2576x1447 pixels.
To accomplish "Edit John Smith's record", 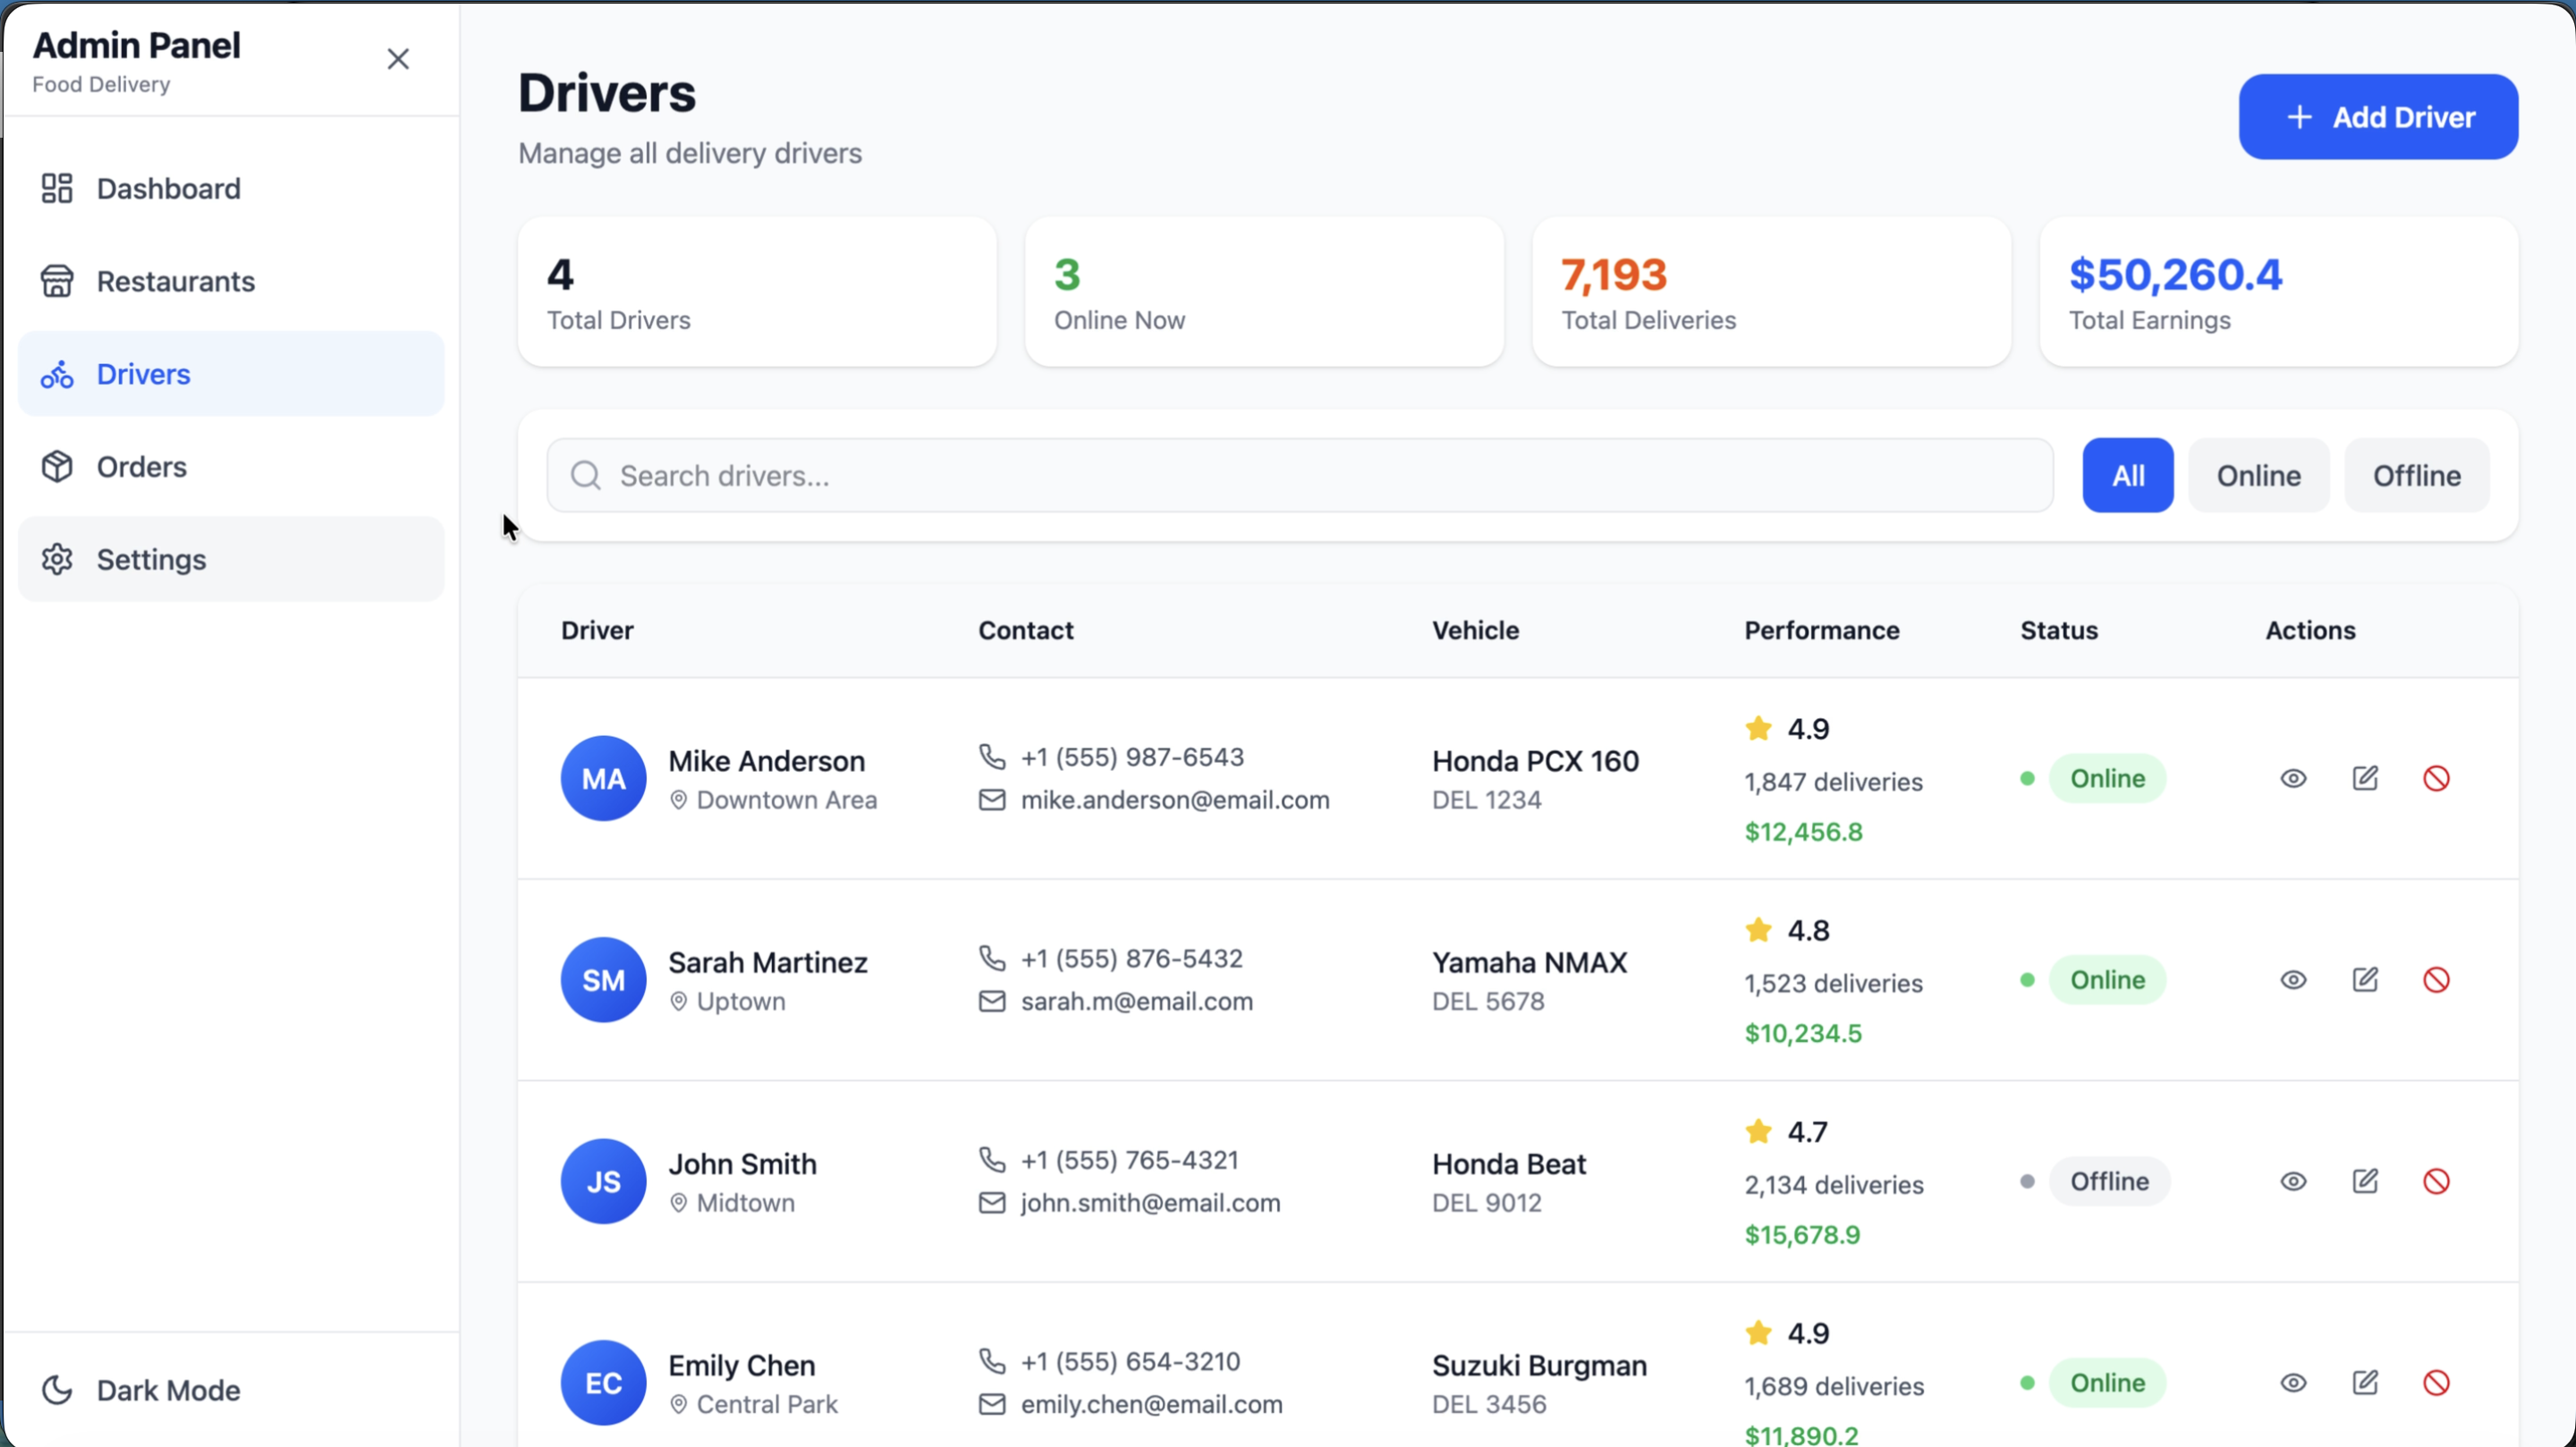I will click(x=2365, y=1182).
